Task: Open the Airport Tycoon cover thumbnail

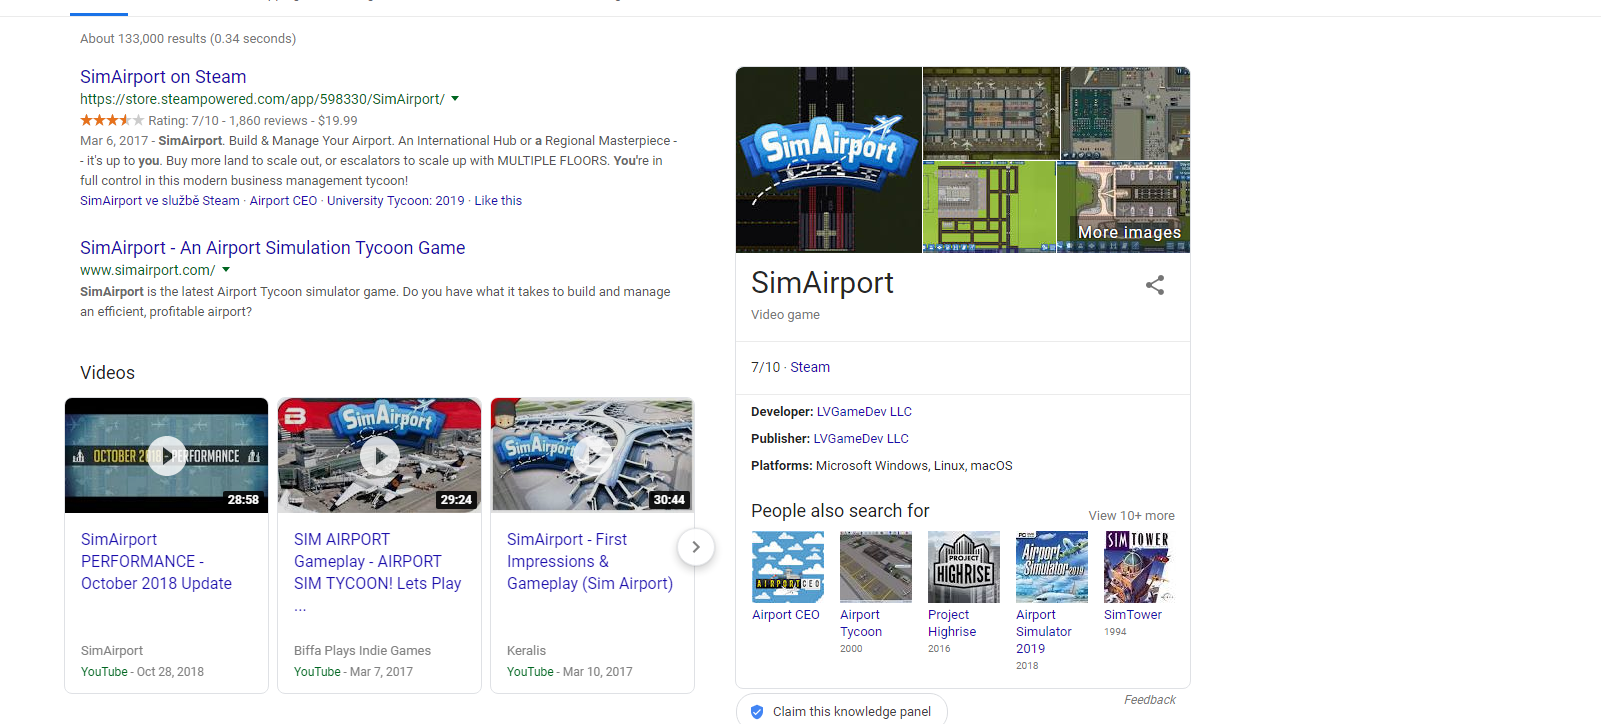Action: click(876, 567)
